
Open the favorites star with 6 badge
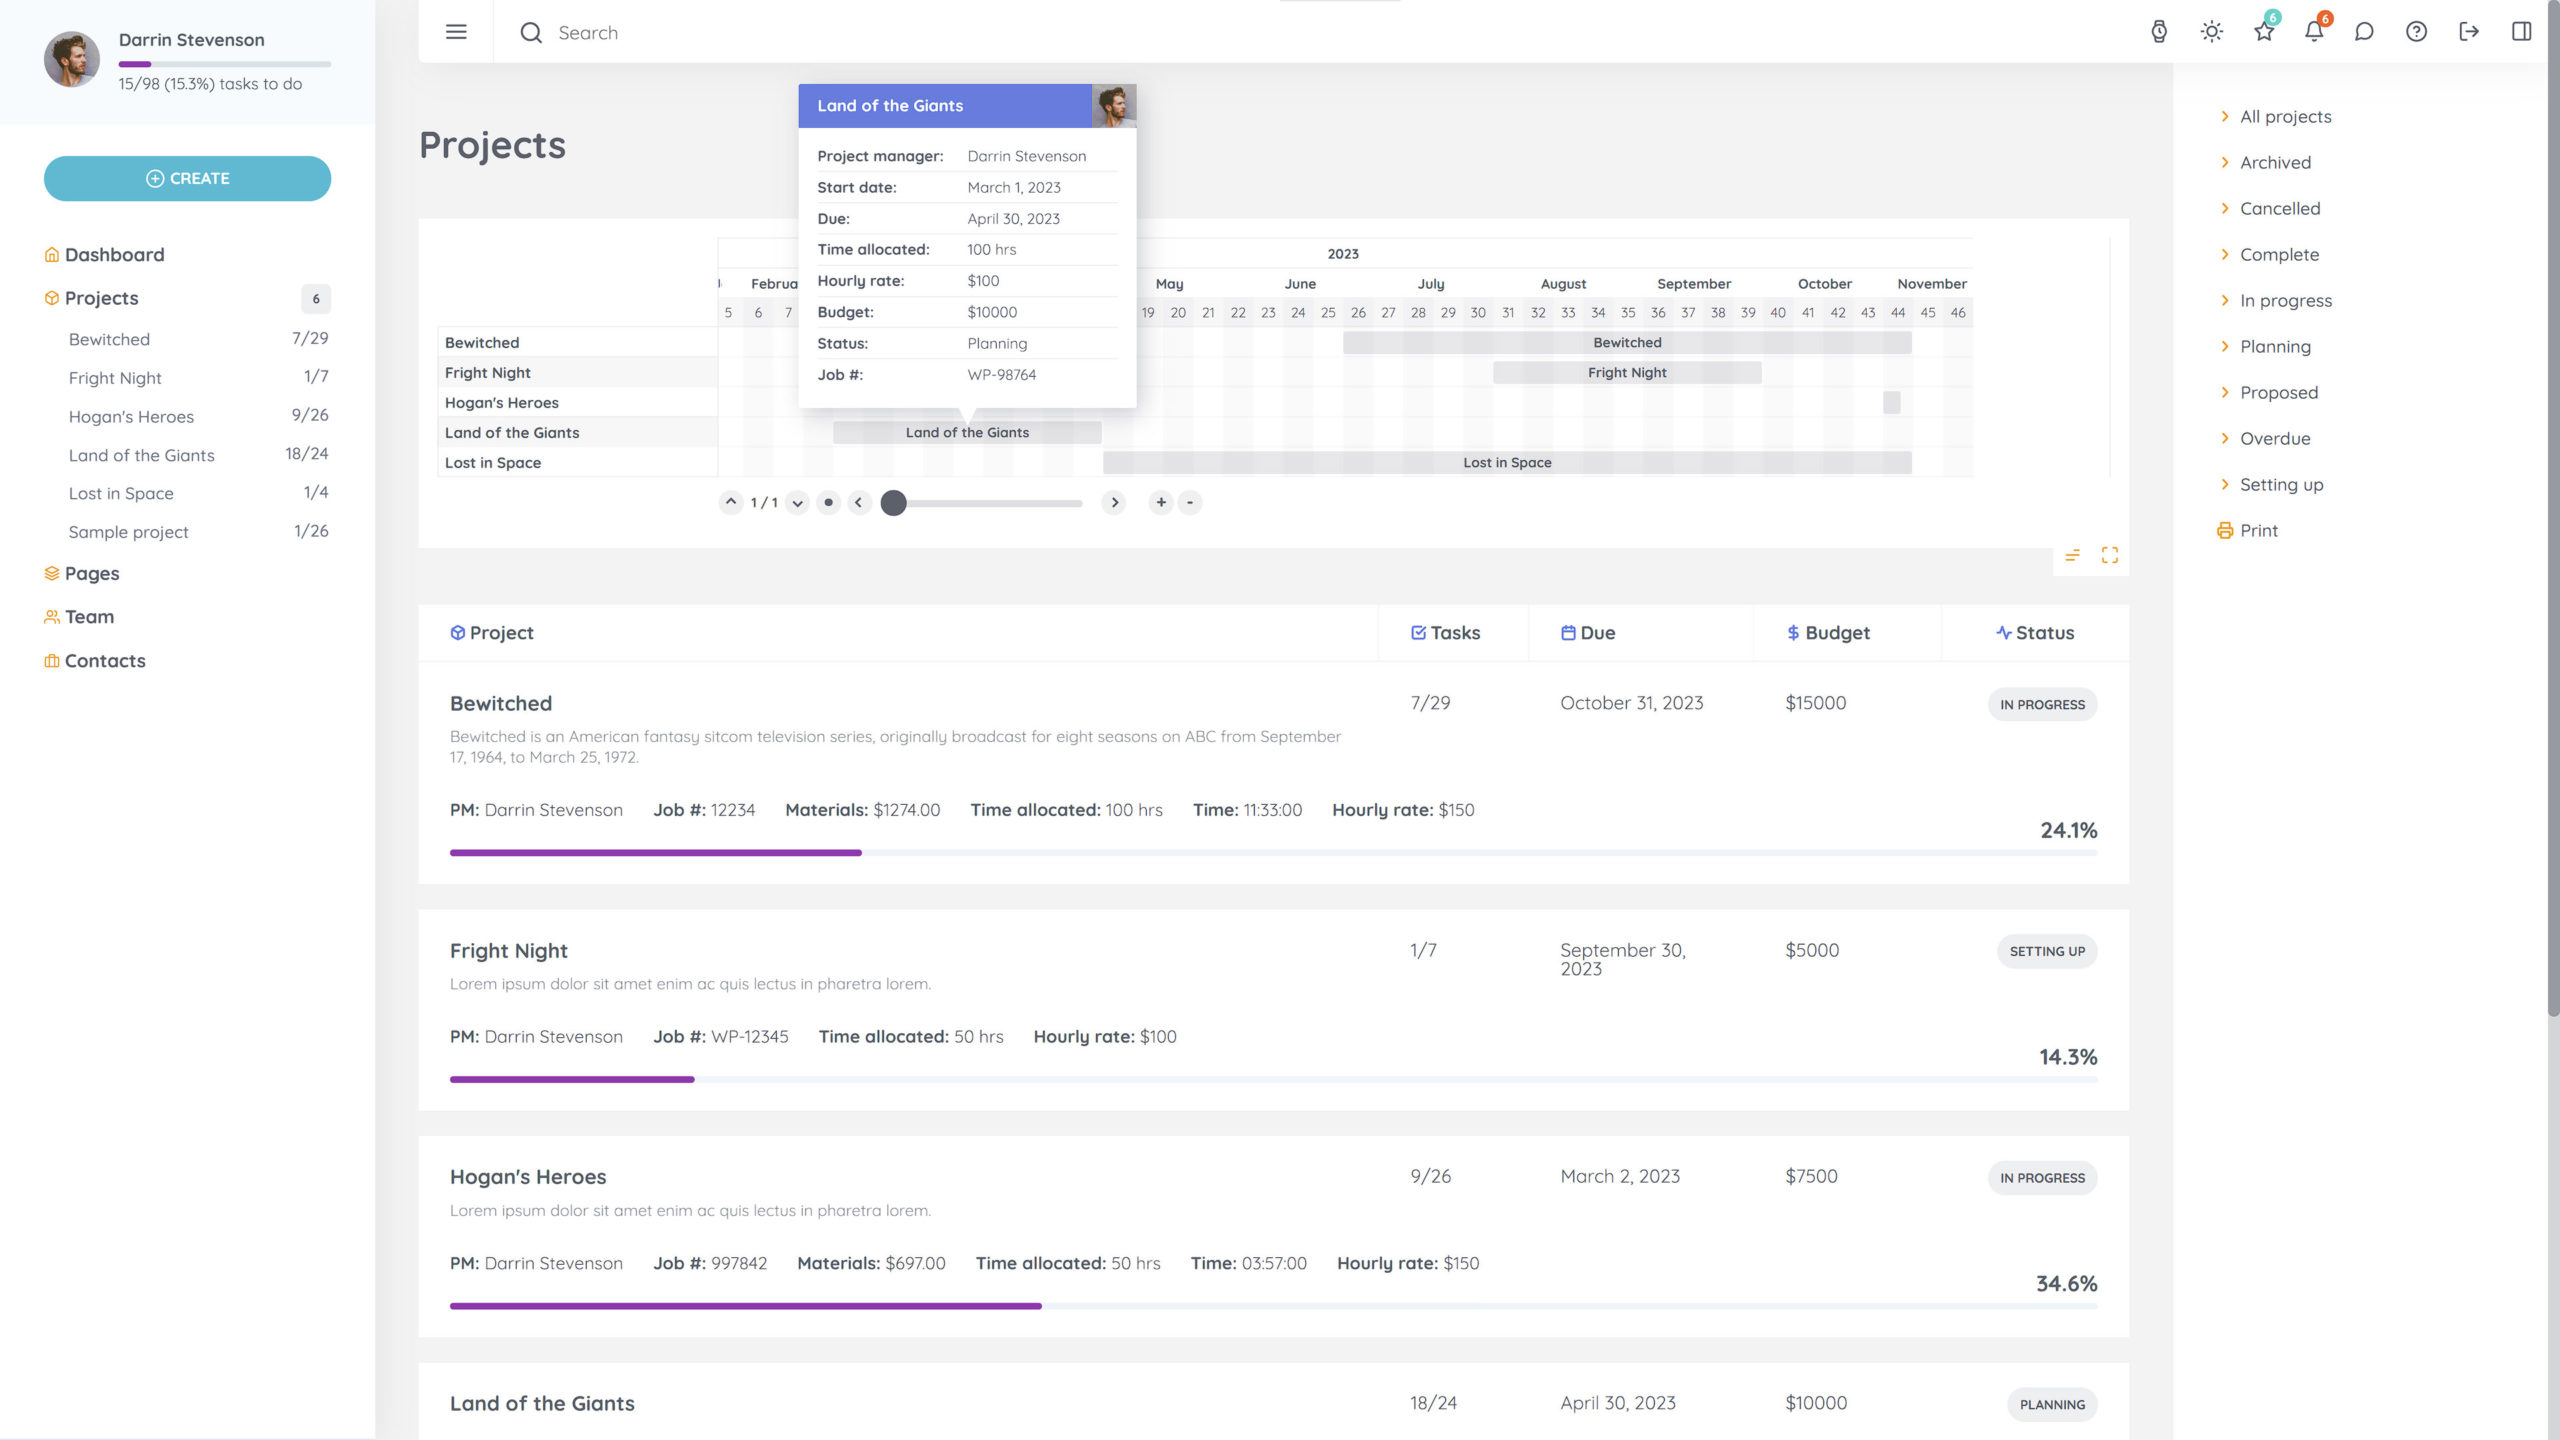tap(2263, 32)
